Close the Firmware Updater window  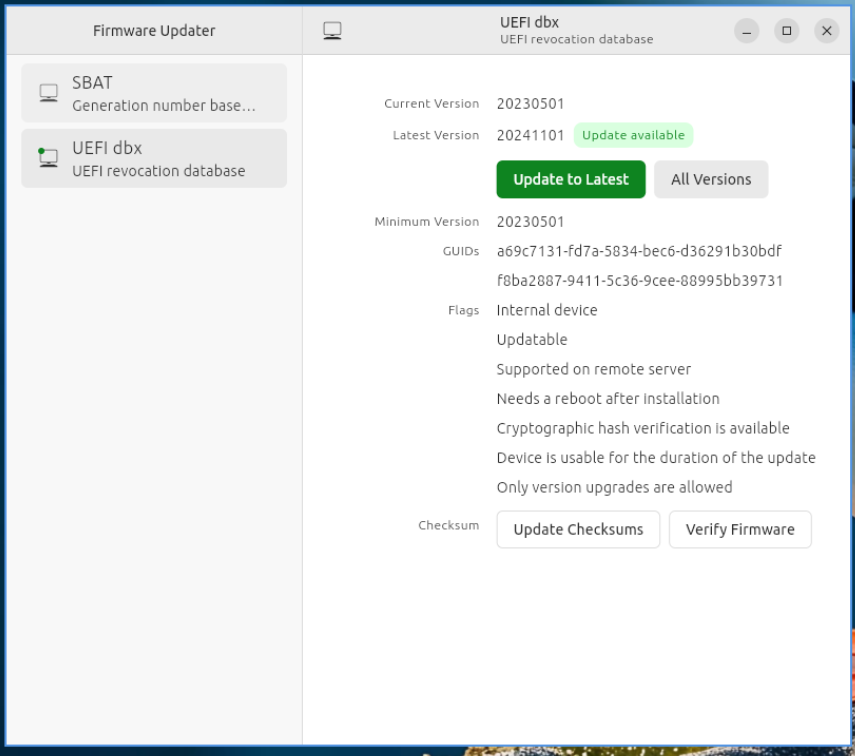[x=826, y=31]
